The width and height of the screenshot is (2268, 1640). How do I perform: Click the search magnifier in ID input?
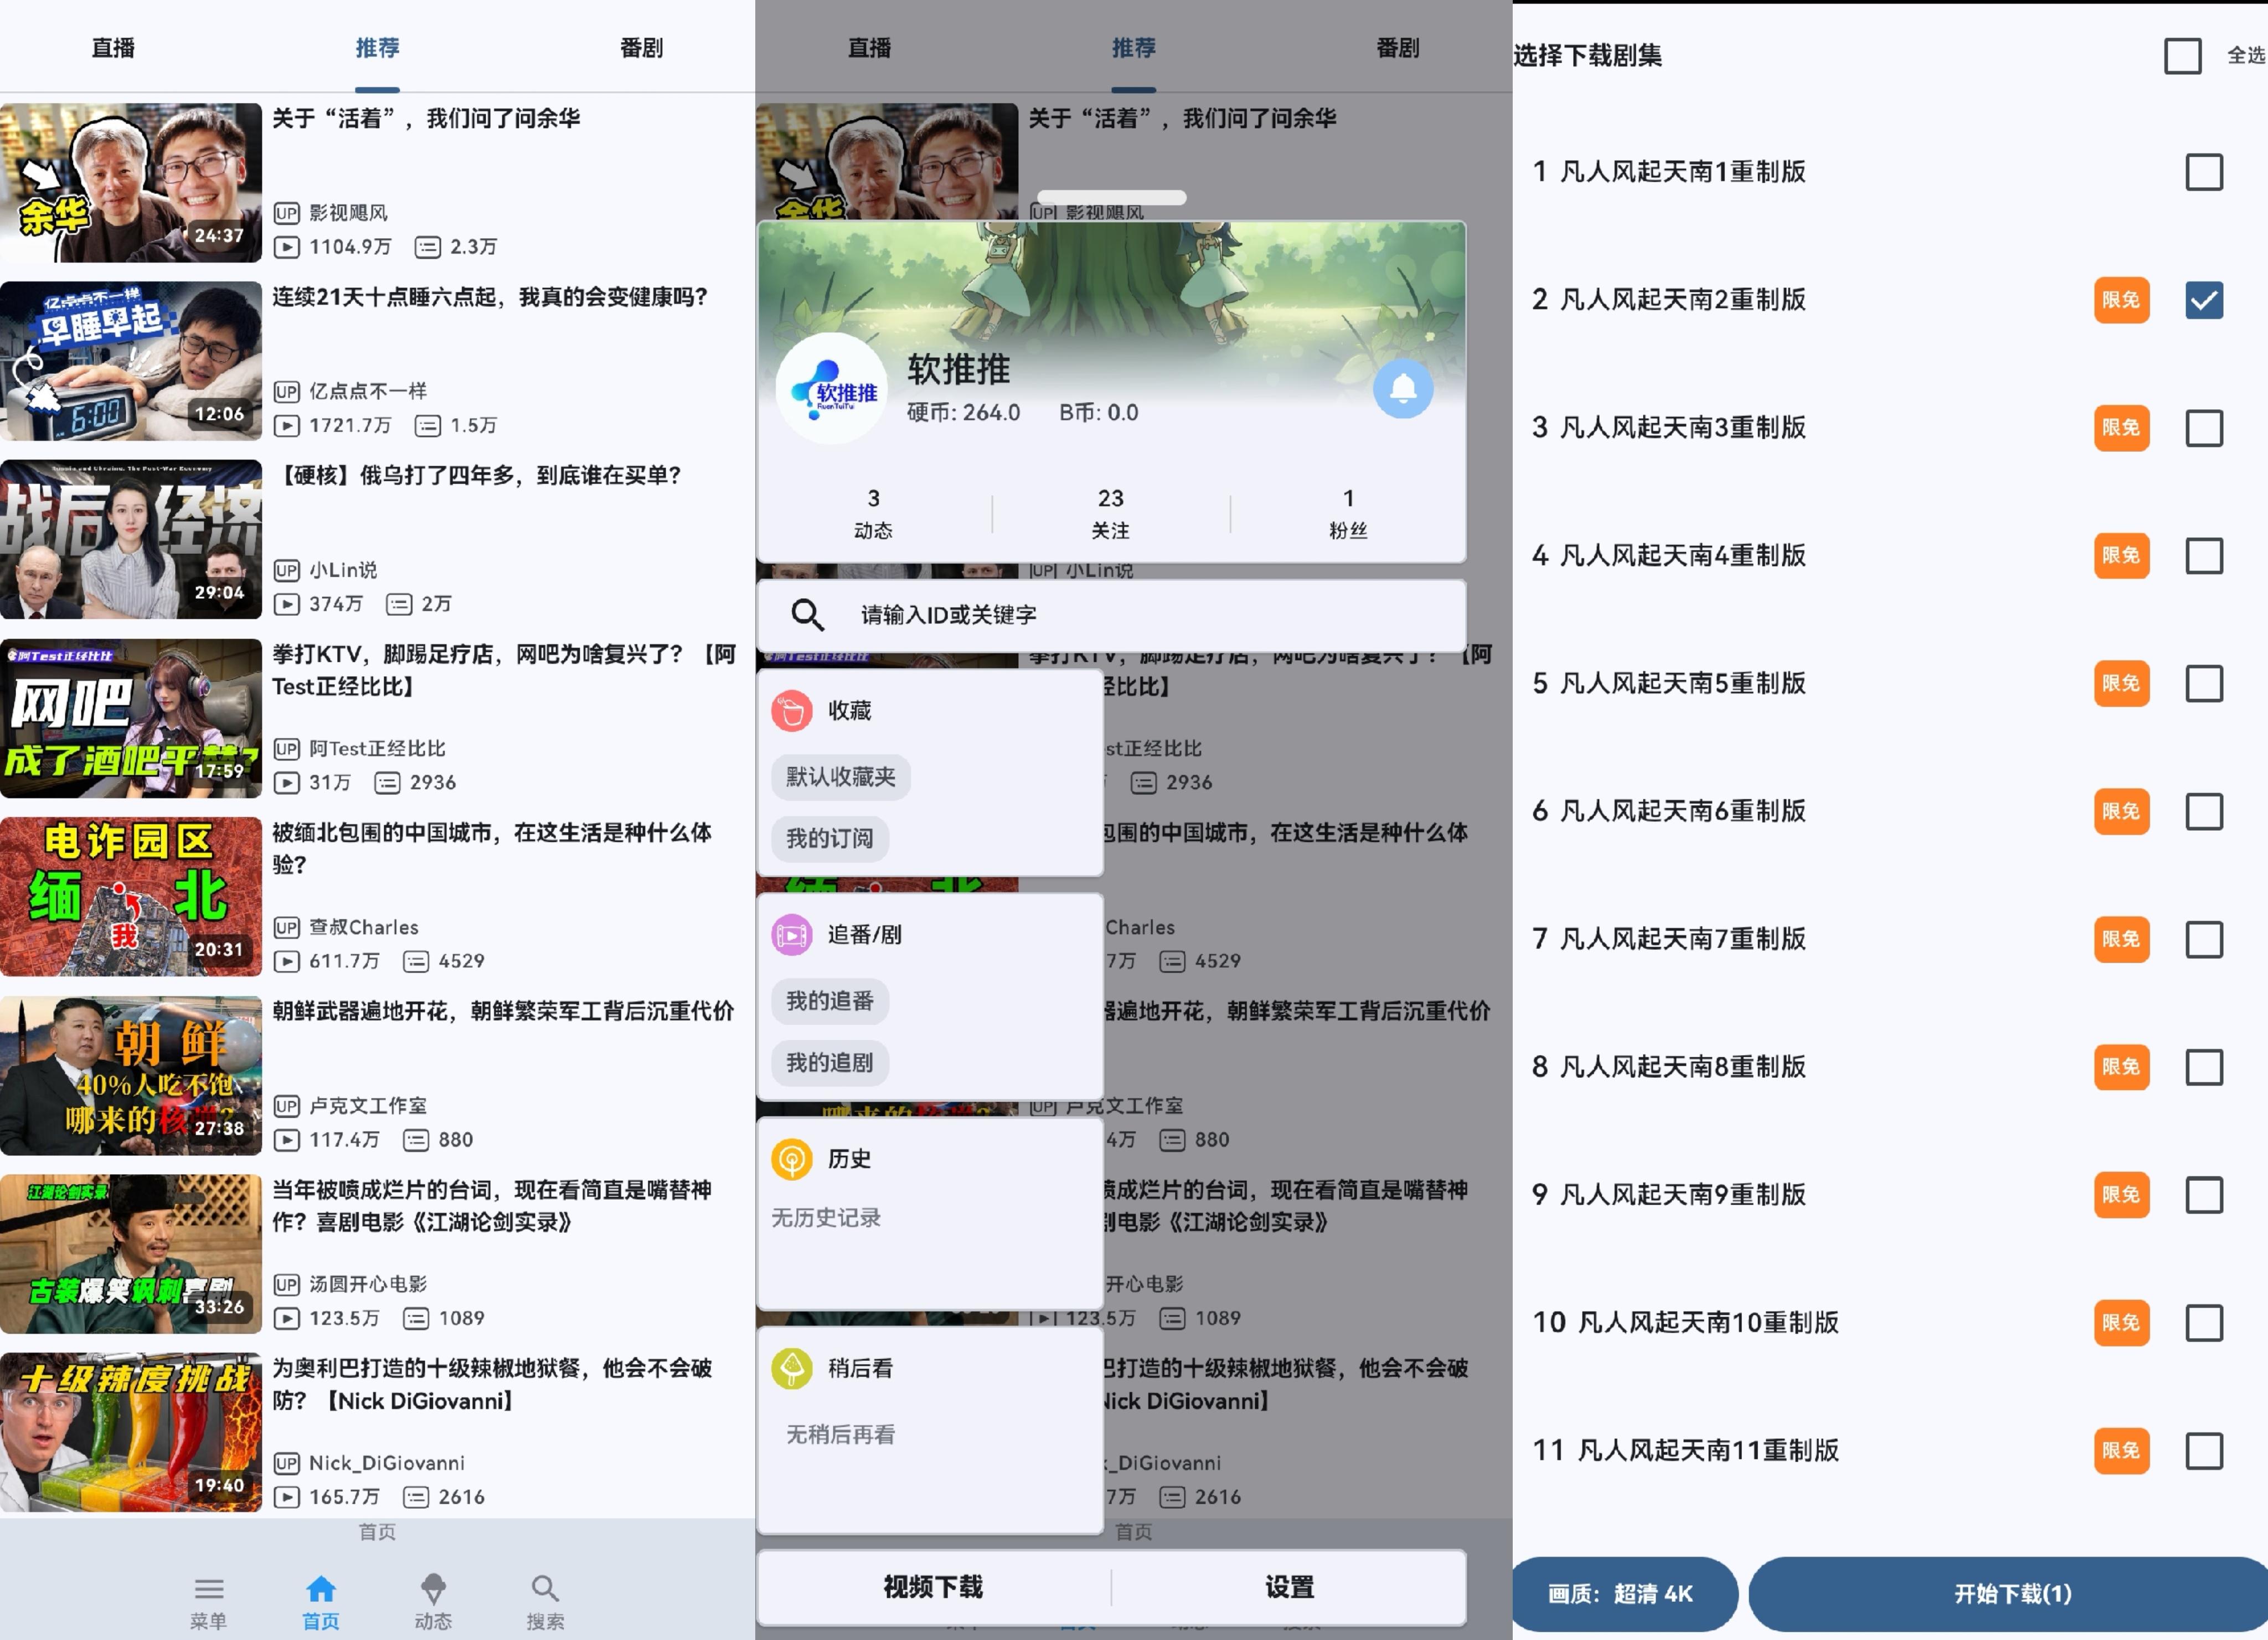(x=808, y=615)
